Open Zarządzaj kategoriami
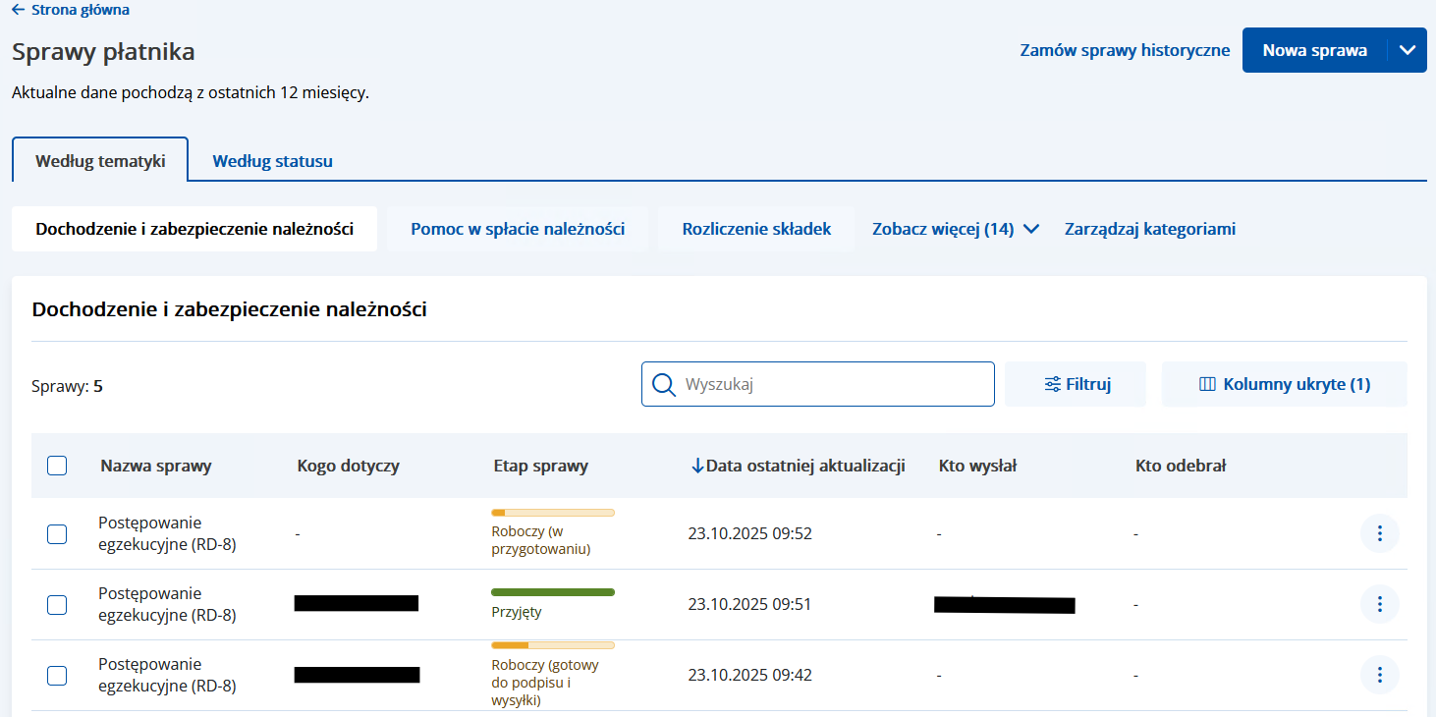Screen dimensions: 1440x720 (x=1149, y=229)
